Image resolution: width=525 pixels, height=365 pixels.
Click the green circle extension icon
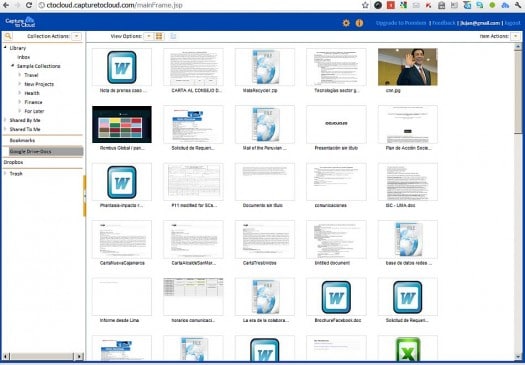(x=492, y=5)
